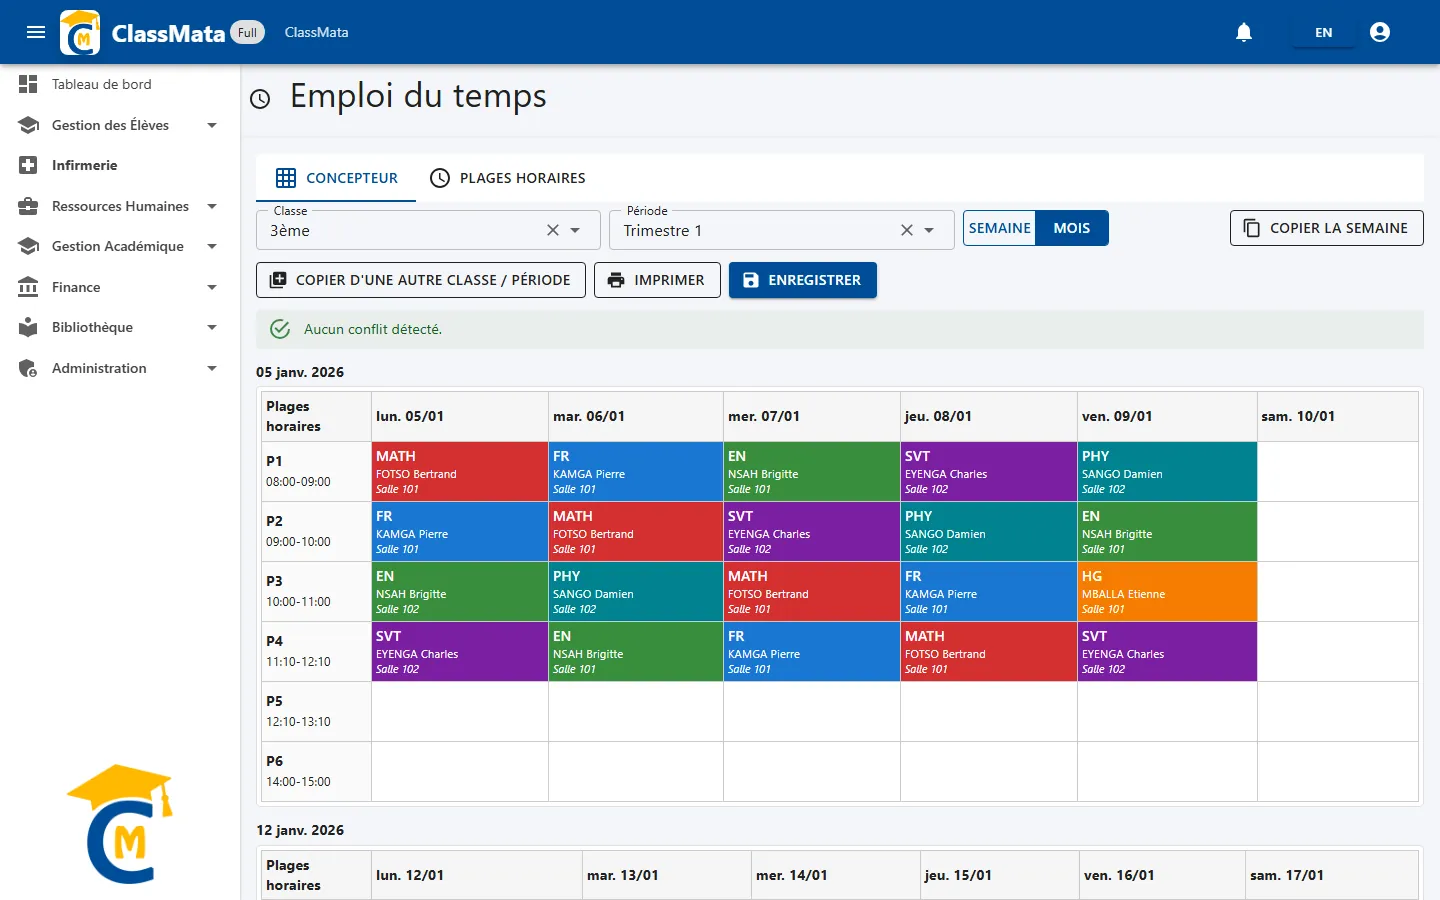Click the Administration shield icon
This screenshot has height=900, width=1440.
coord(28,368)
